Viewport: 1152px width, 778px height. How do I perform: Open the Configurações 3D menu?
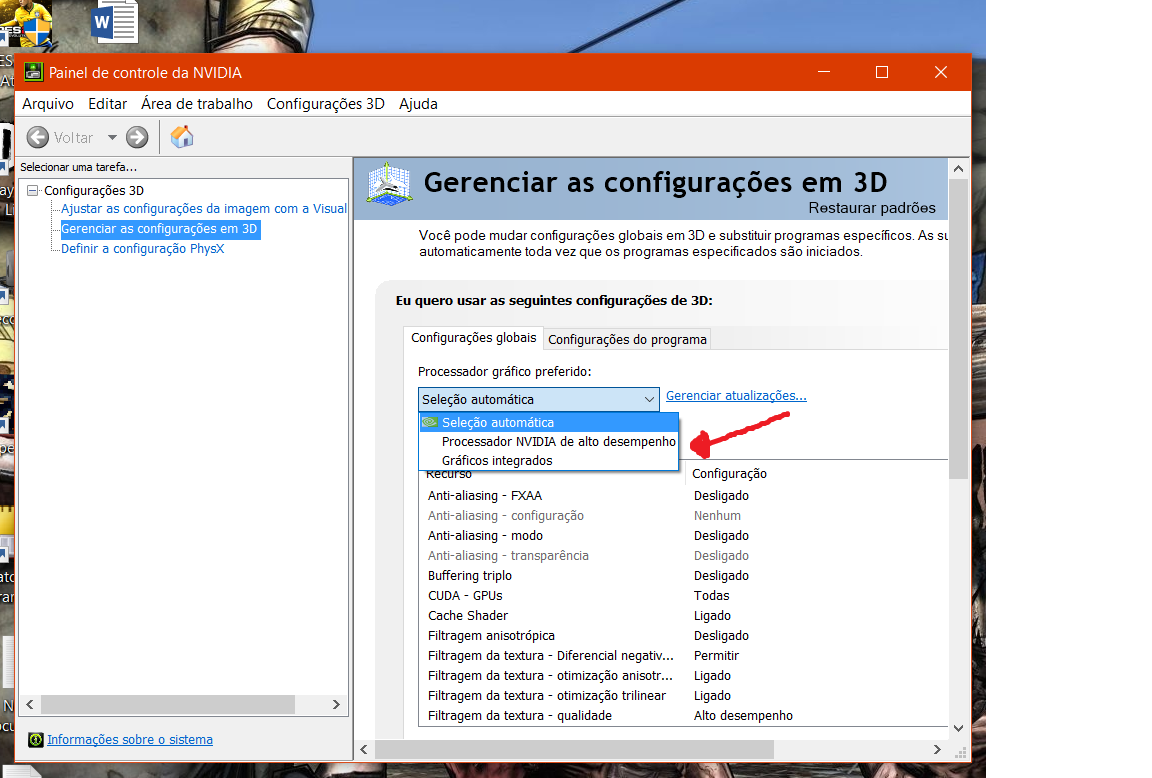(x=325, y=104)
